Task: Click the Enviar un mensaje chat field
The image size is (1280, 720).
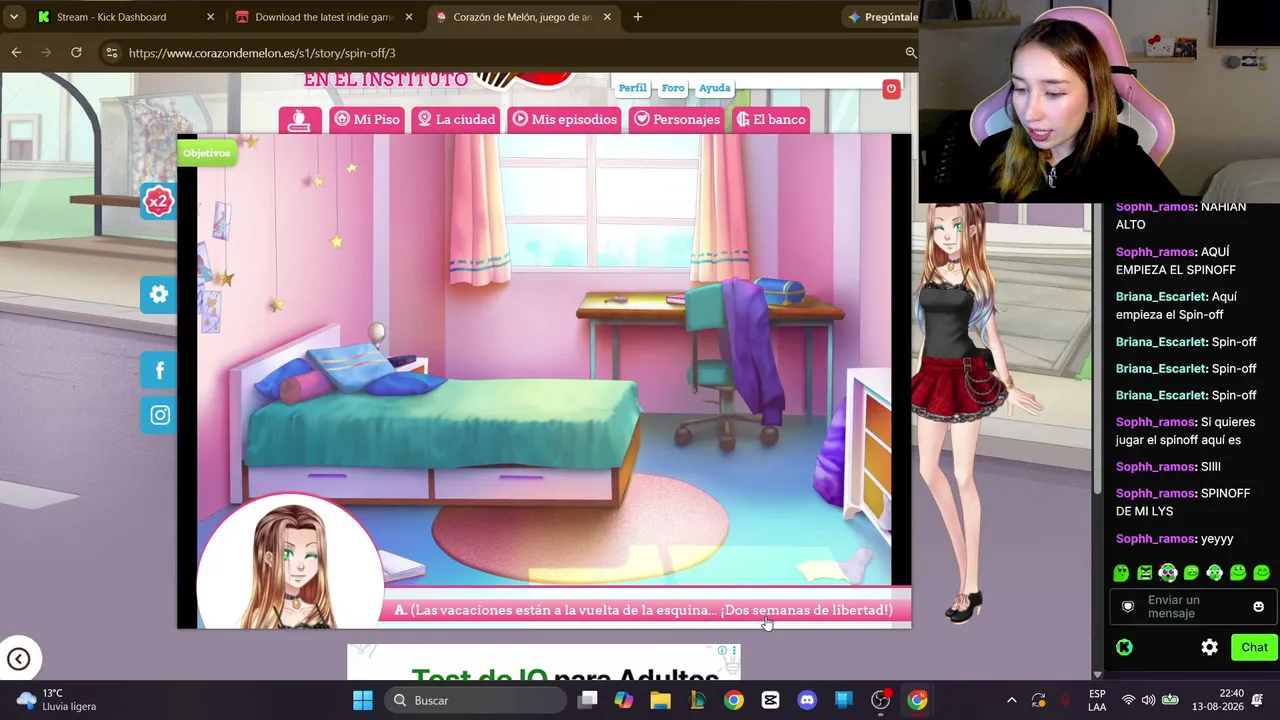Action: pyautogui.click(x=1192, y=607)
